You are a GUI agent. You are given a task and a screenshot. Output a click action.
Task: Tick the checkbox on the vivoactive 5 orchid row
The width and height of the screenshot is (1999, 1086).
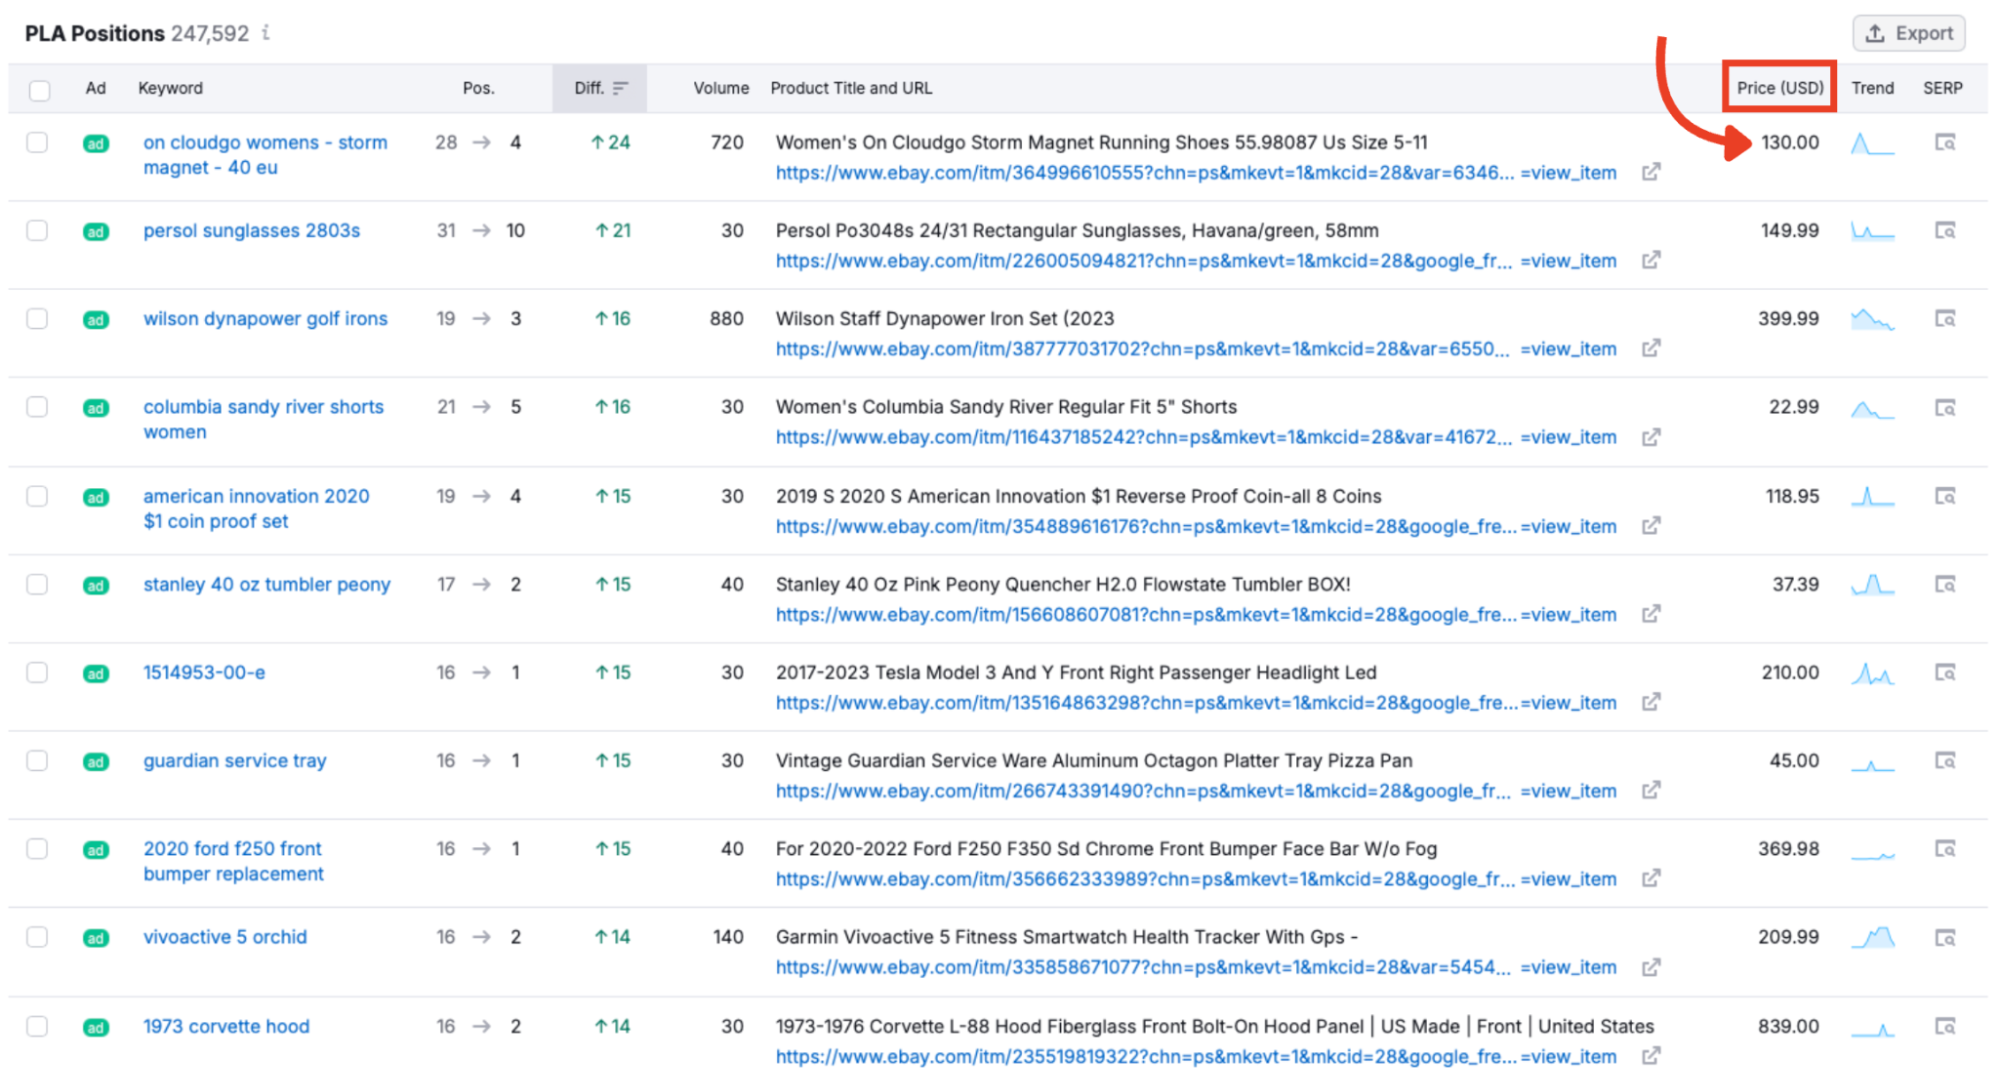point(37,937)
